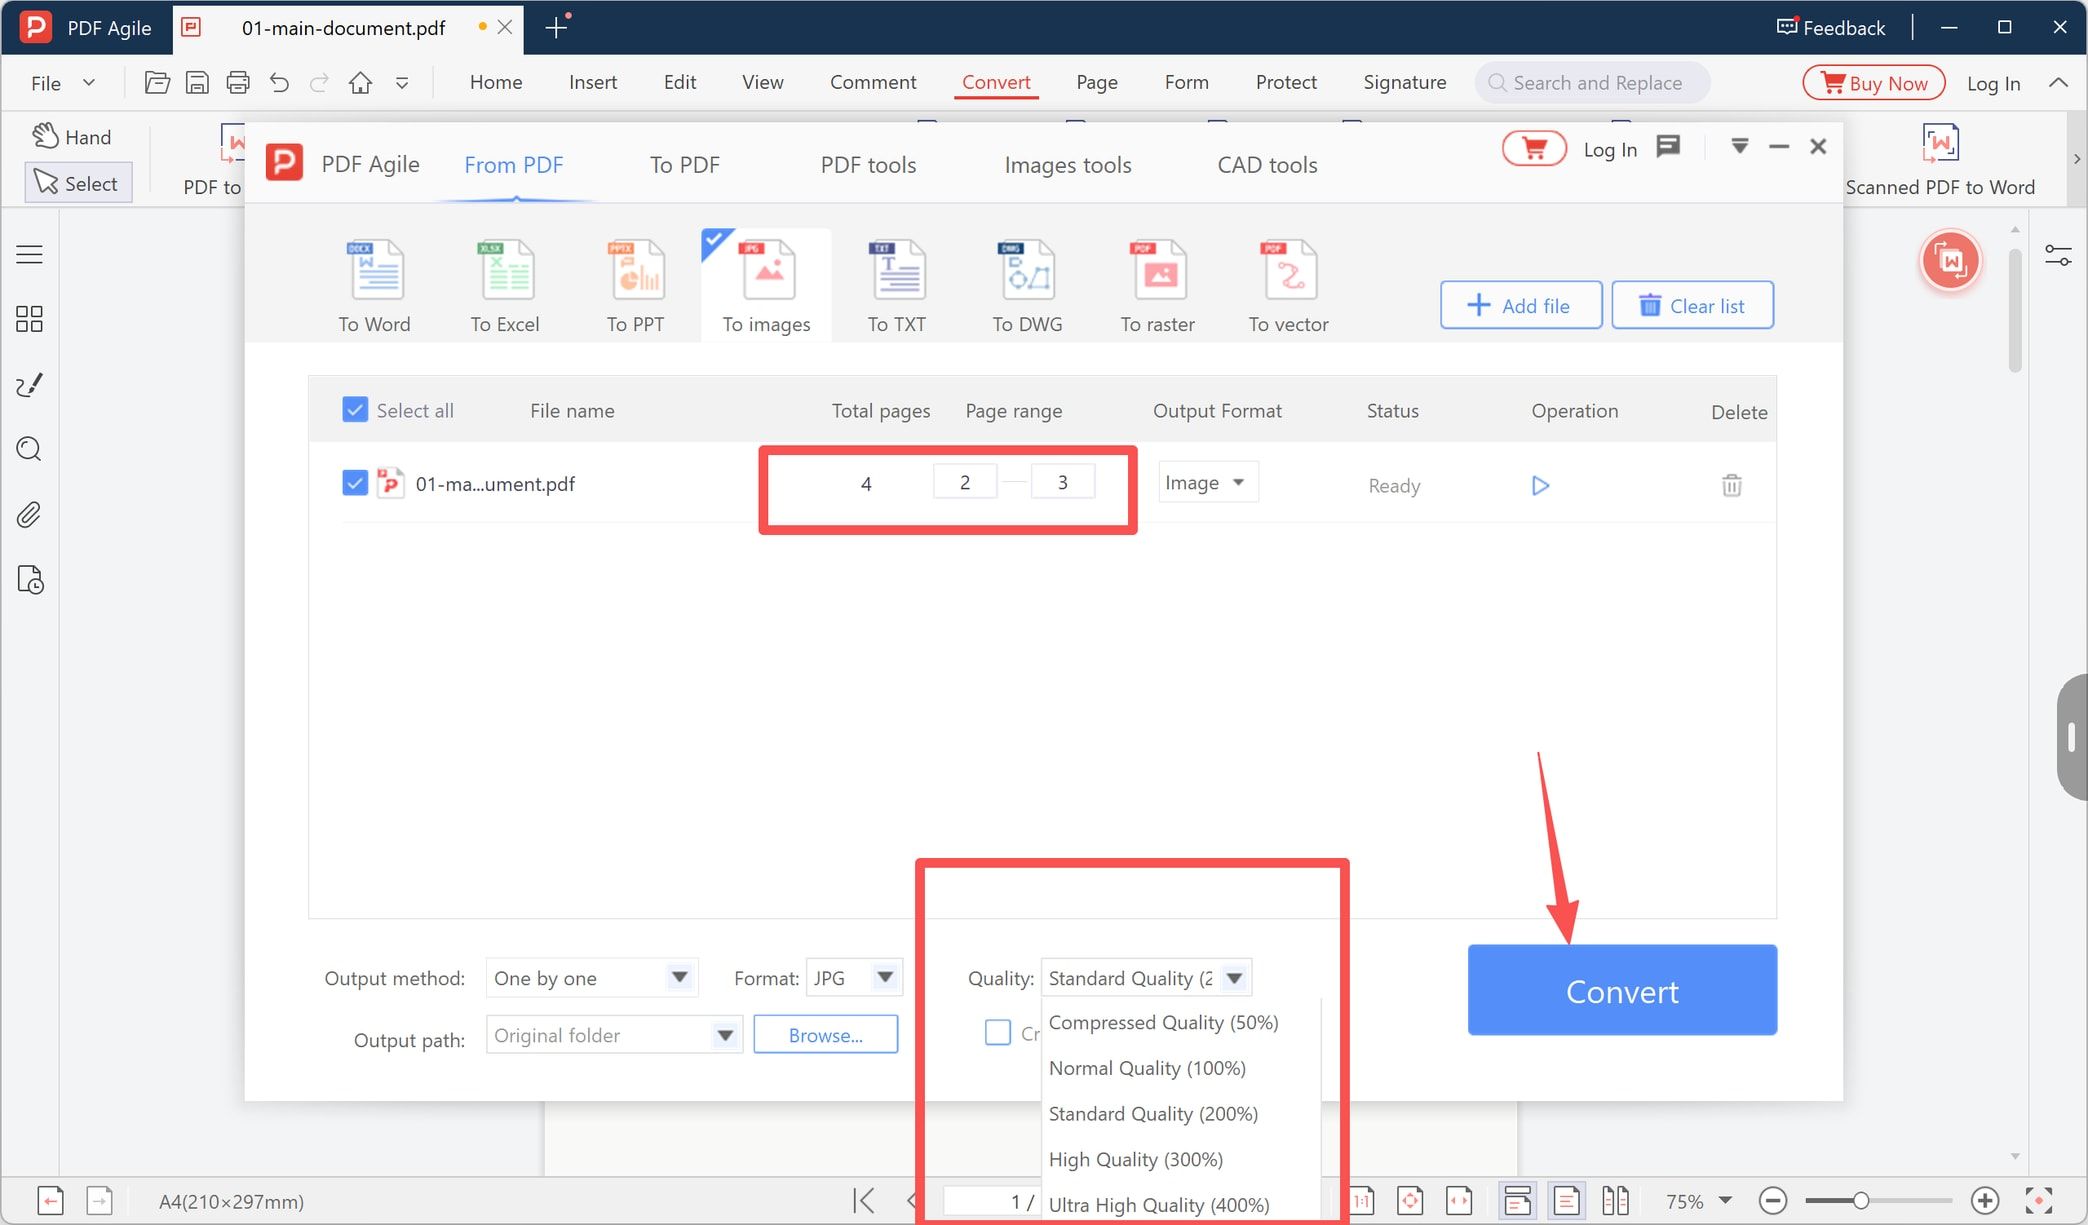Image resolution: width=2088 pixels, height=1225 pixels.
Task: Open the CAD tools tab
Action: 1267,165
